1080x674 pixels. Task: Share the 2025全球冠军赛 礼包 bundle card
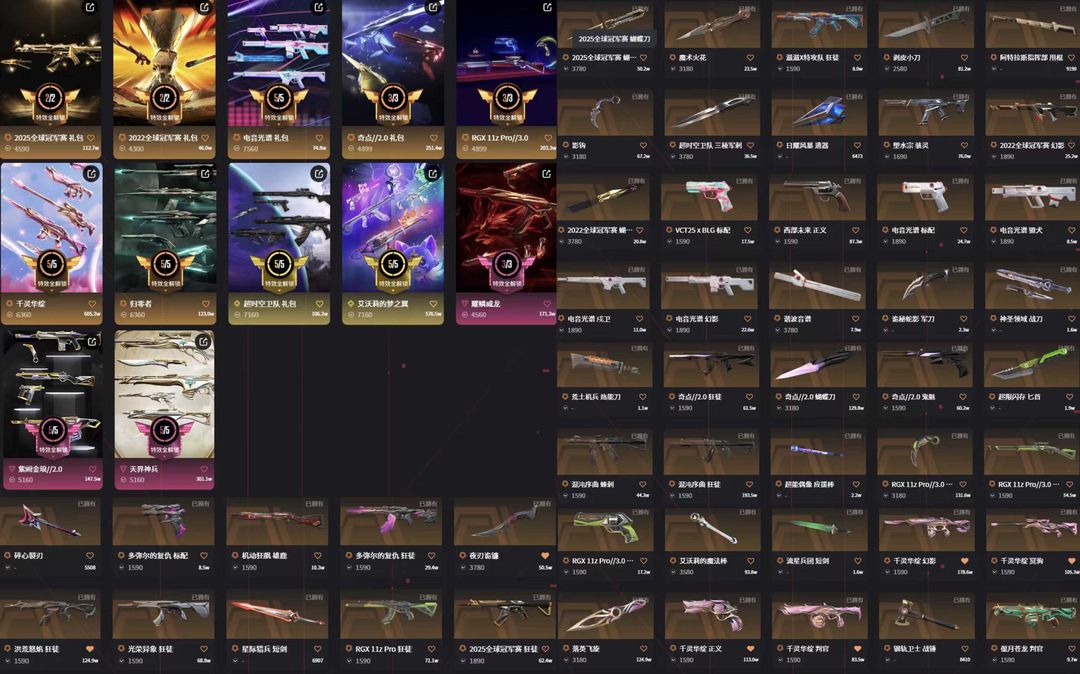[90, 8]
